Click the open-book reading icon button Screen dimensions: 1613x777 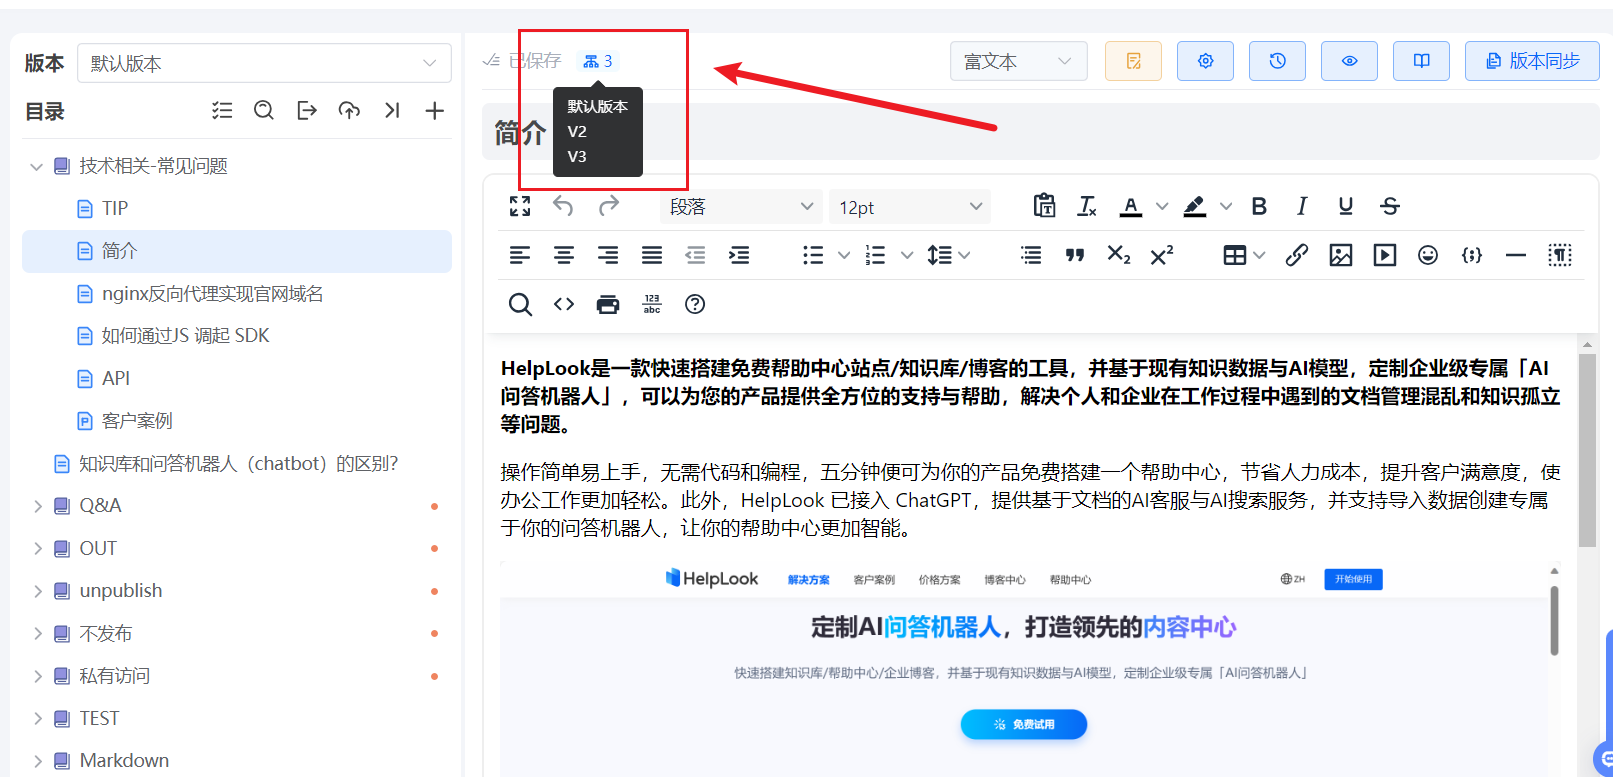[x=1421, y=61]
